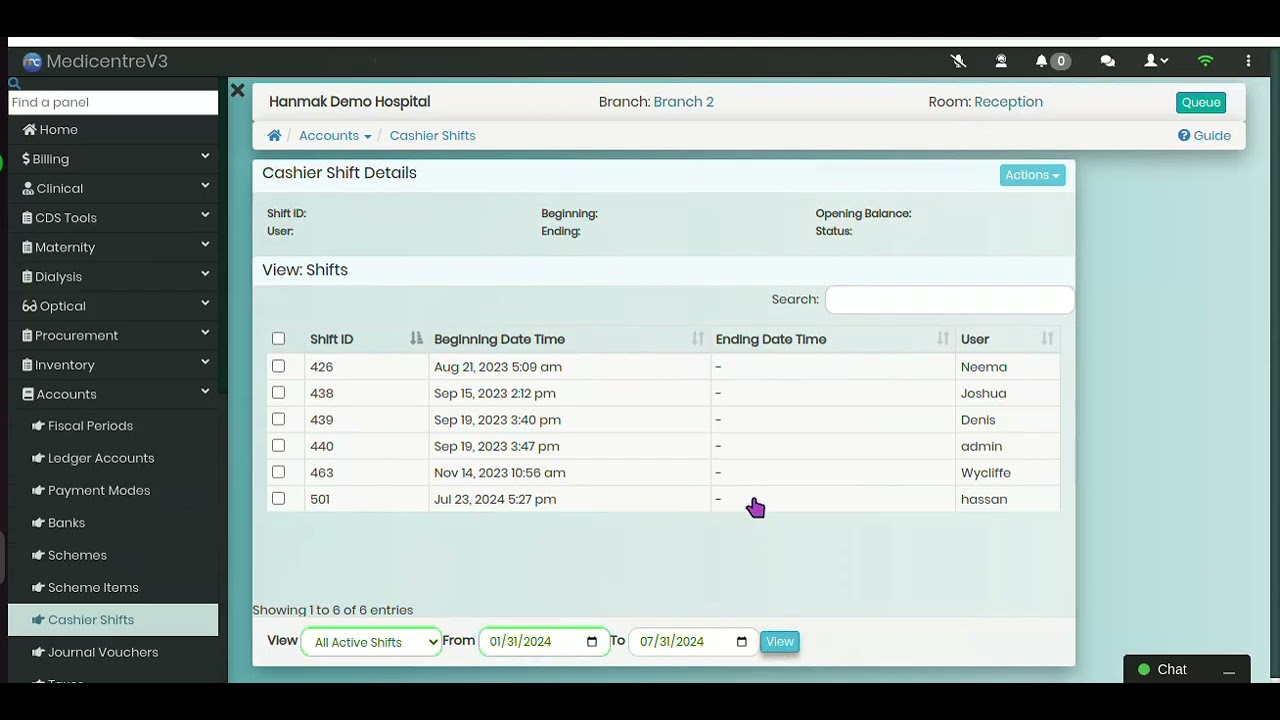Minimize the Chat widget
Screen dimensions: 1280x720
click(1229, 671)
